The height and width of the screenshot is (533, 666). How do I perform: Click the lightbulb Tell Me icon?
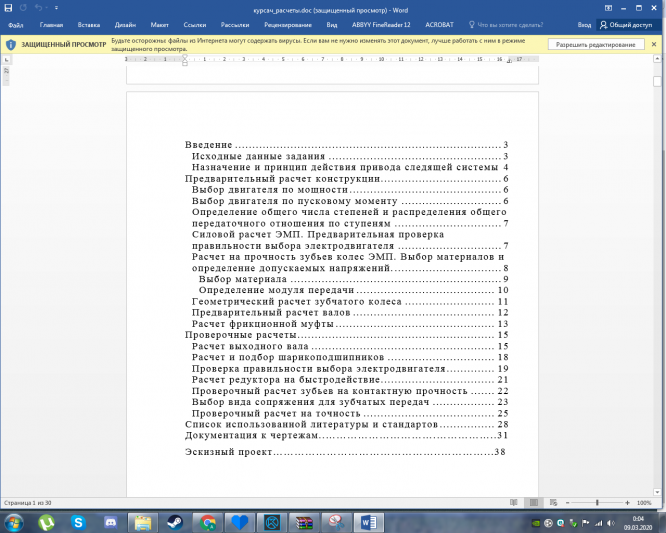pos(471,25)
